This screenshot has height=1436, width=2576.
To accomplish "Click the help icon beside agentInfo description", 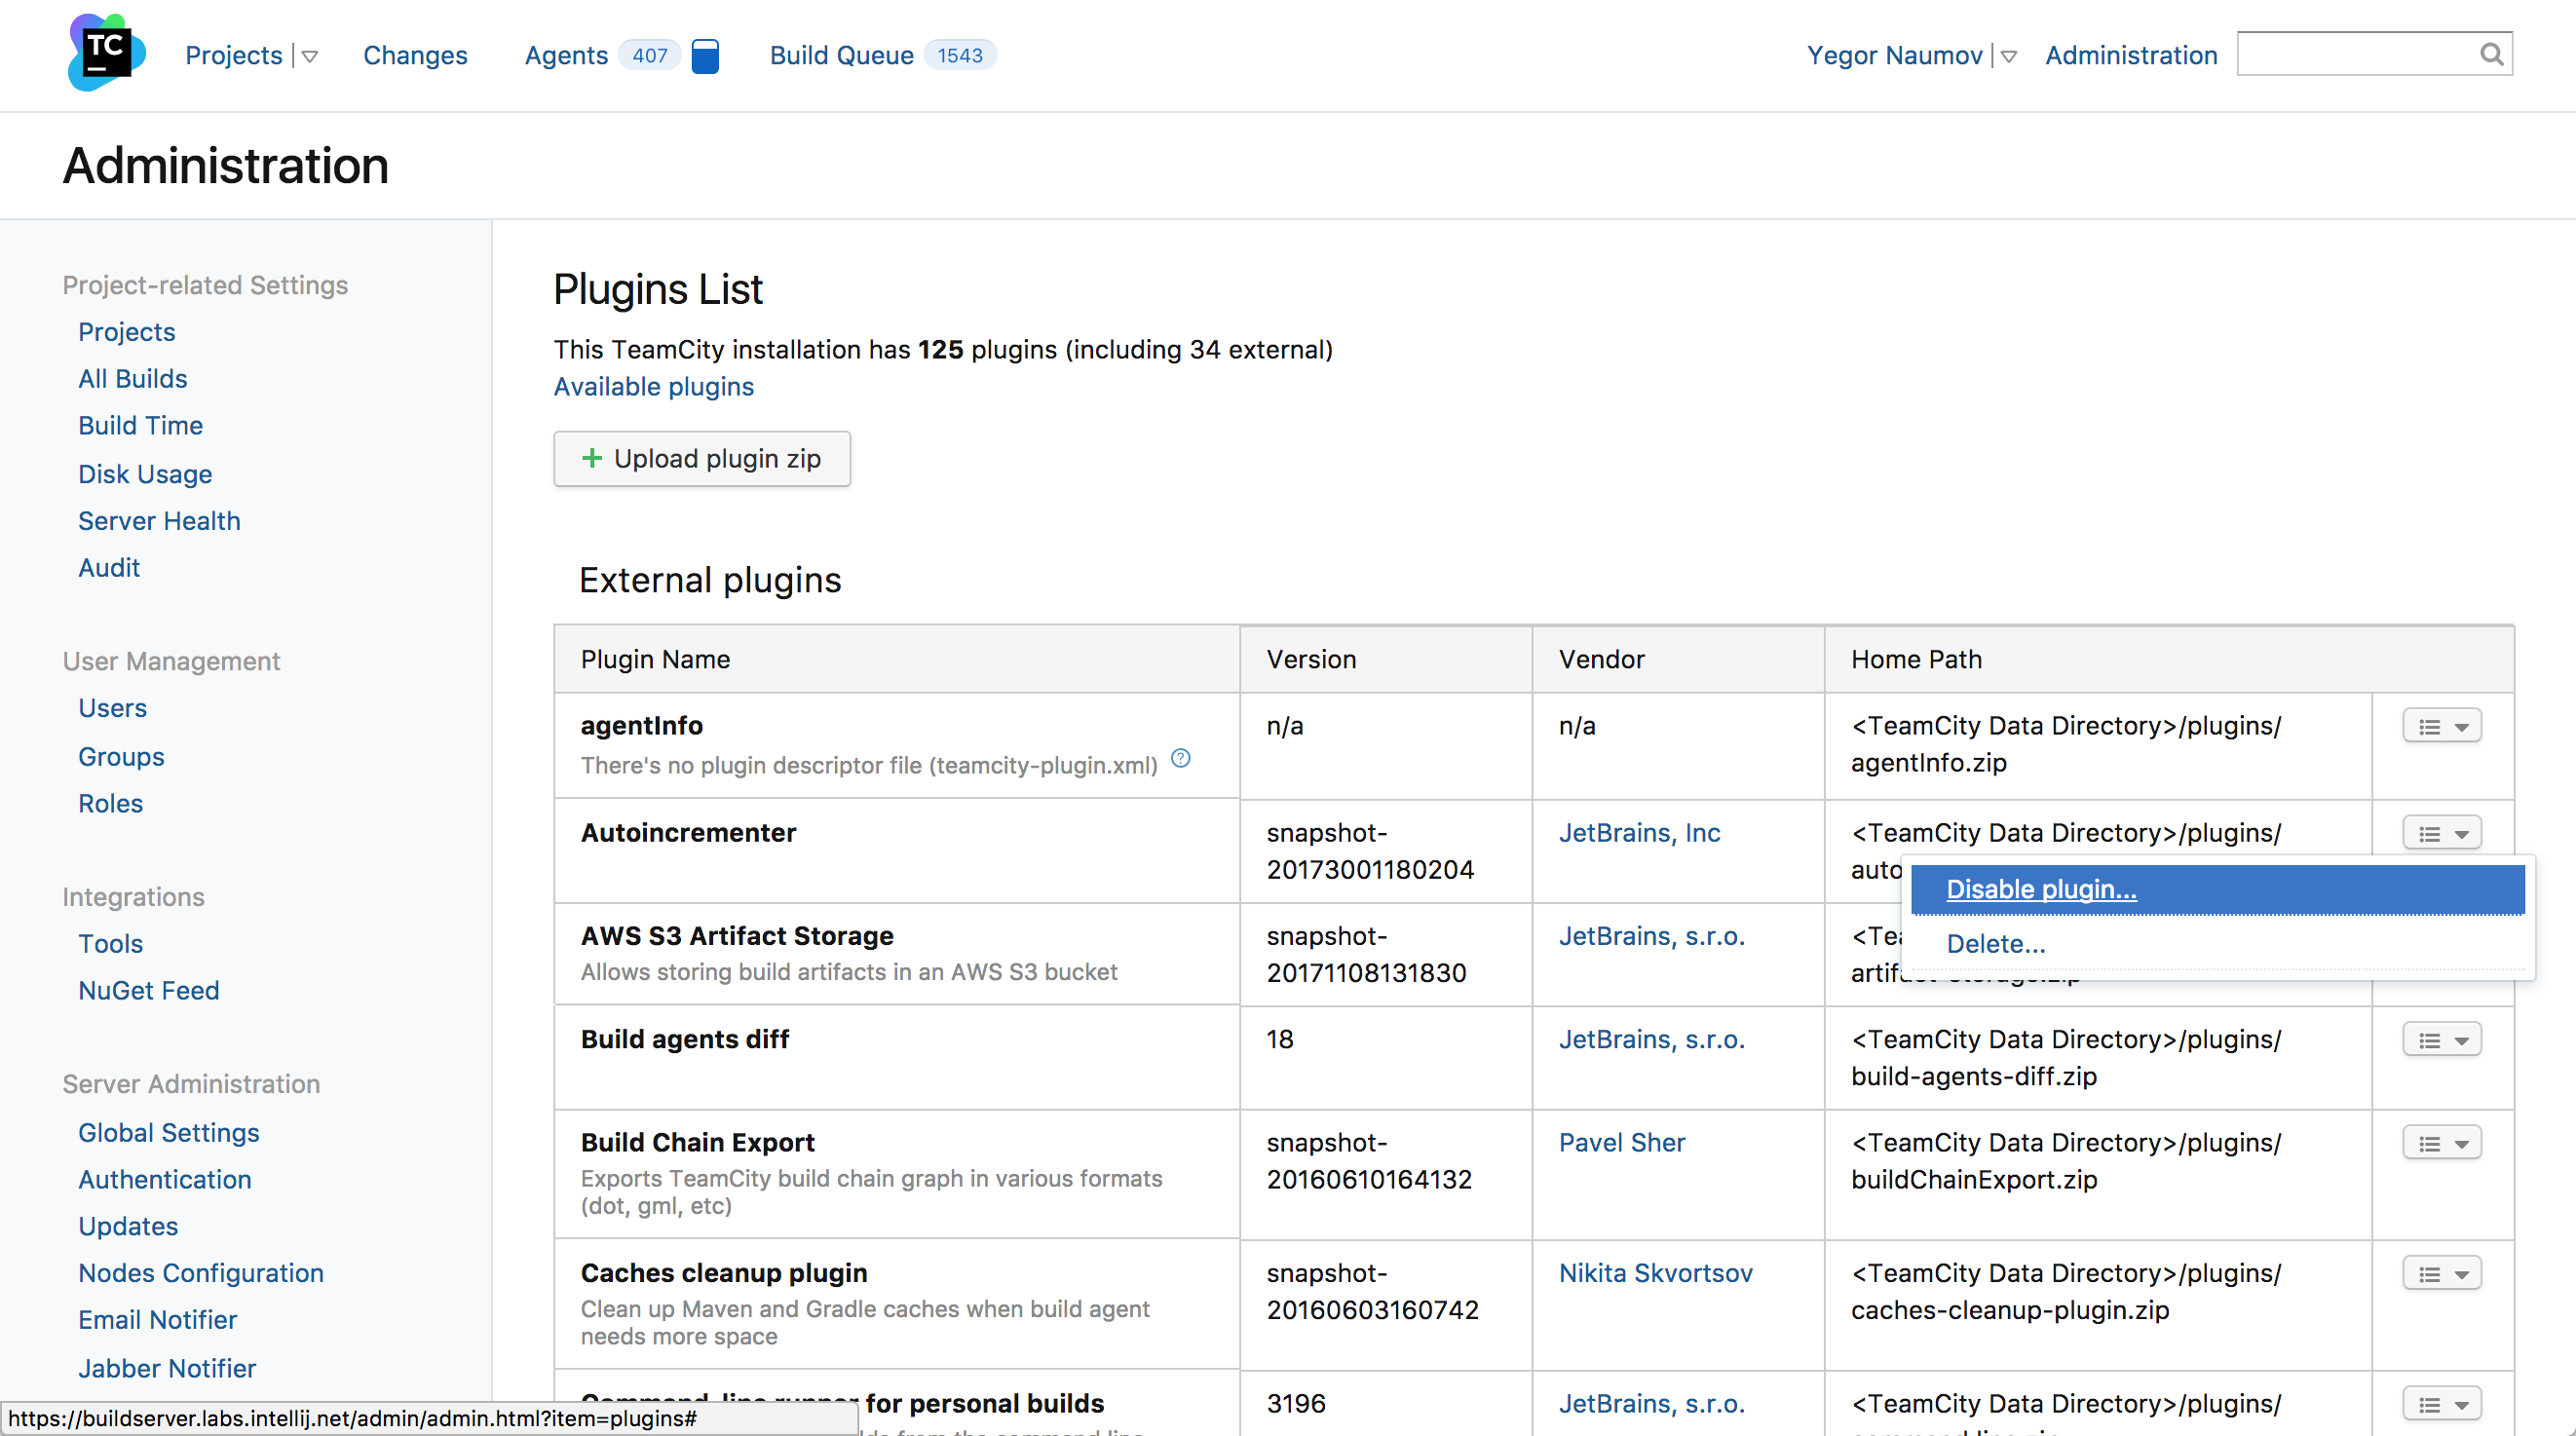I will (x=1180, y=758).
